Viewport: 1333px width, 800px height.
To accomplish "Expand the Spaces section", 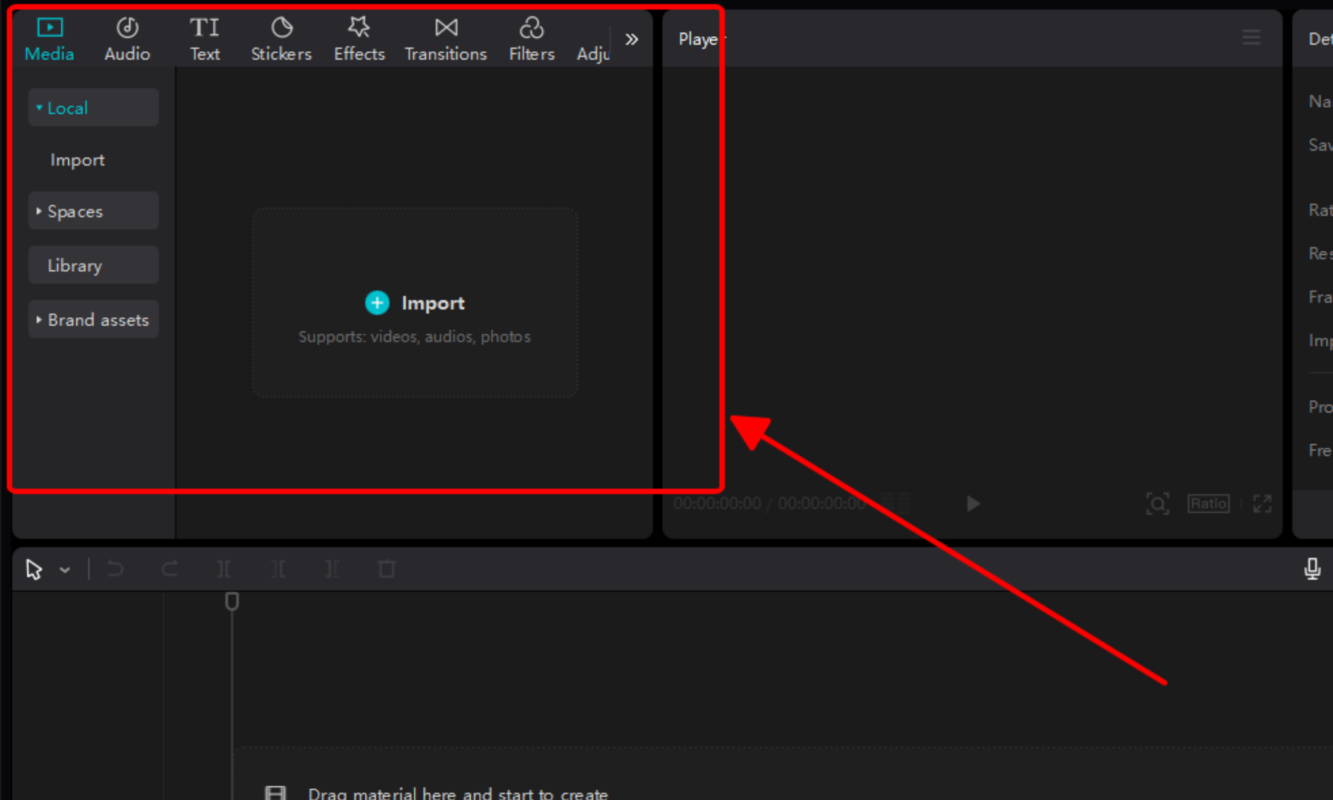I will pyautogui.click(x=93, y=211).
